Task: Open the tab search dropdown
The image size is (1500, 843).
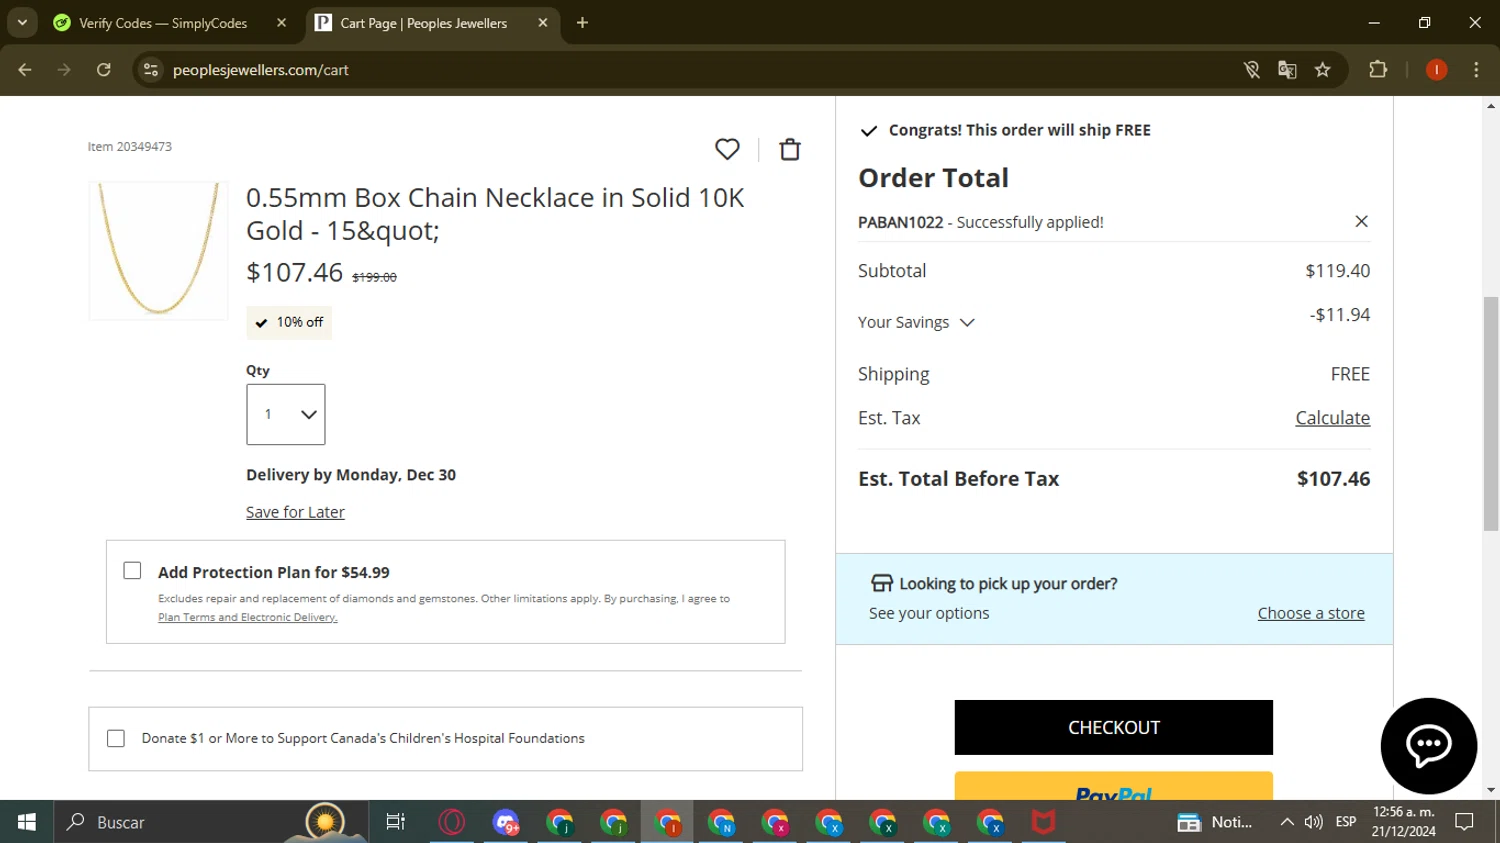Action: (x=22, y=22)
